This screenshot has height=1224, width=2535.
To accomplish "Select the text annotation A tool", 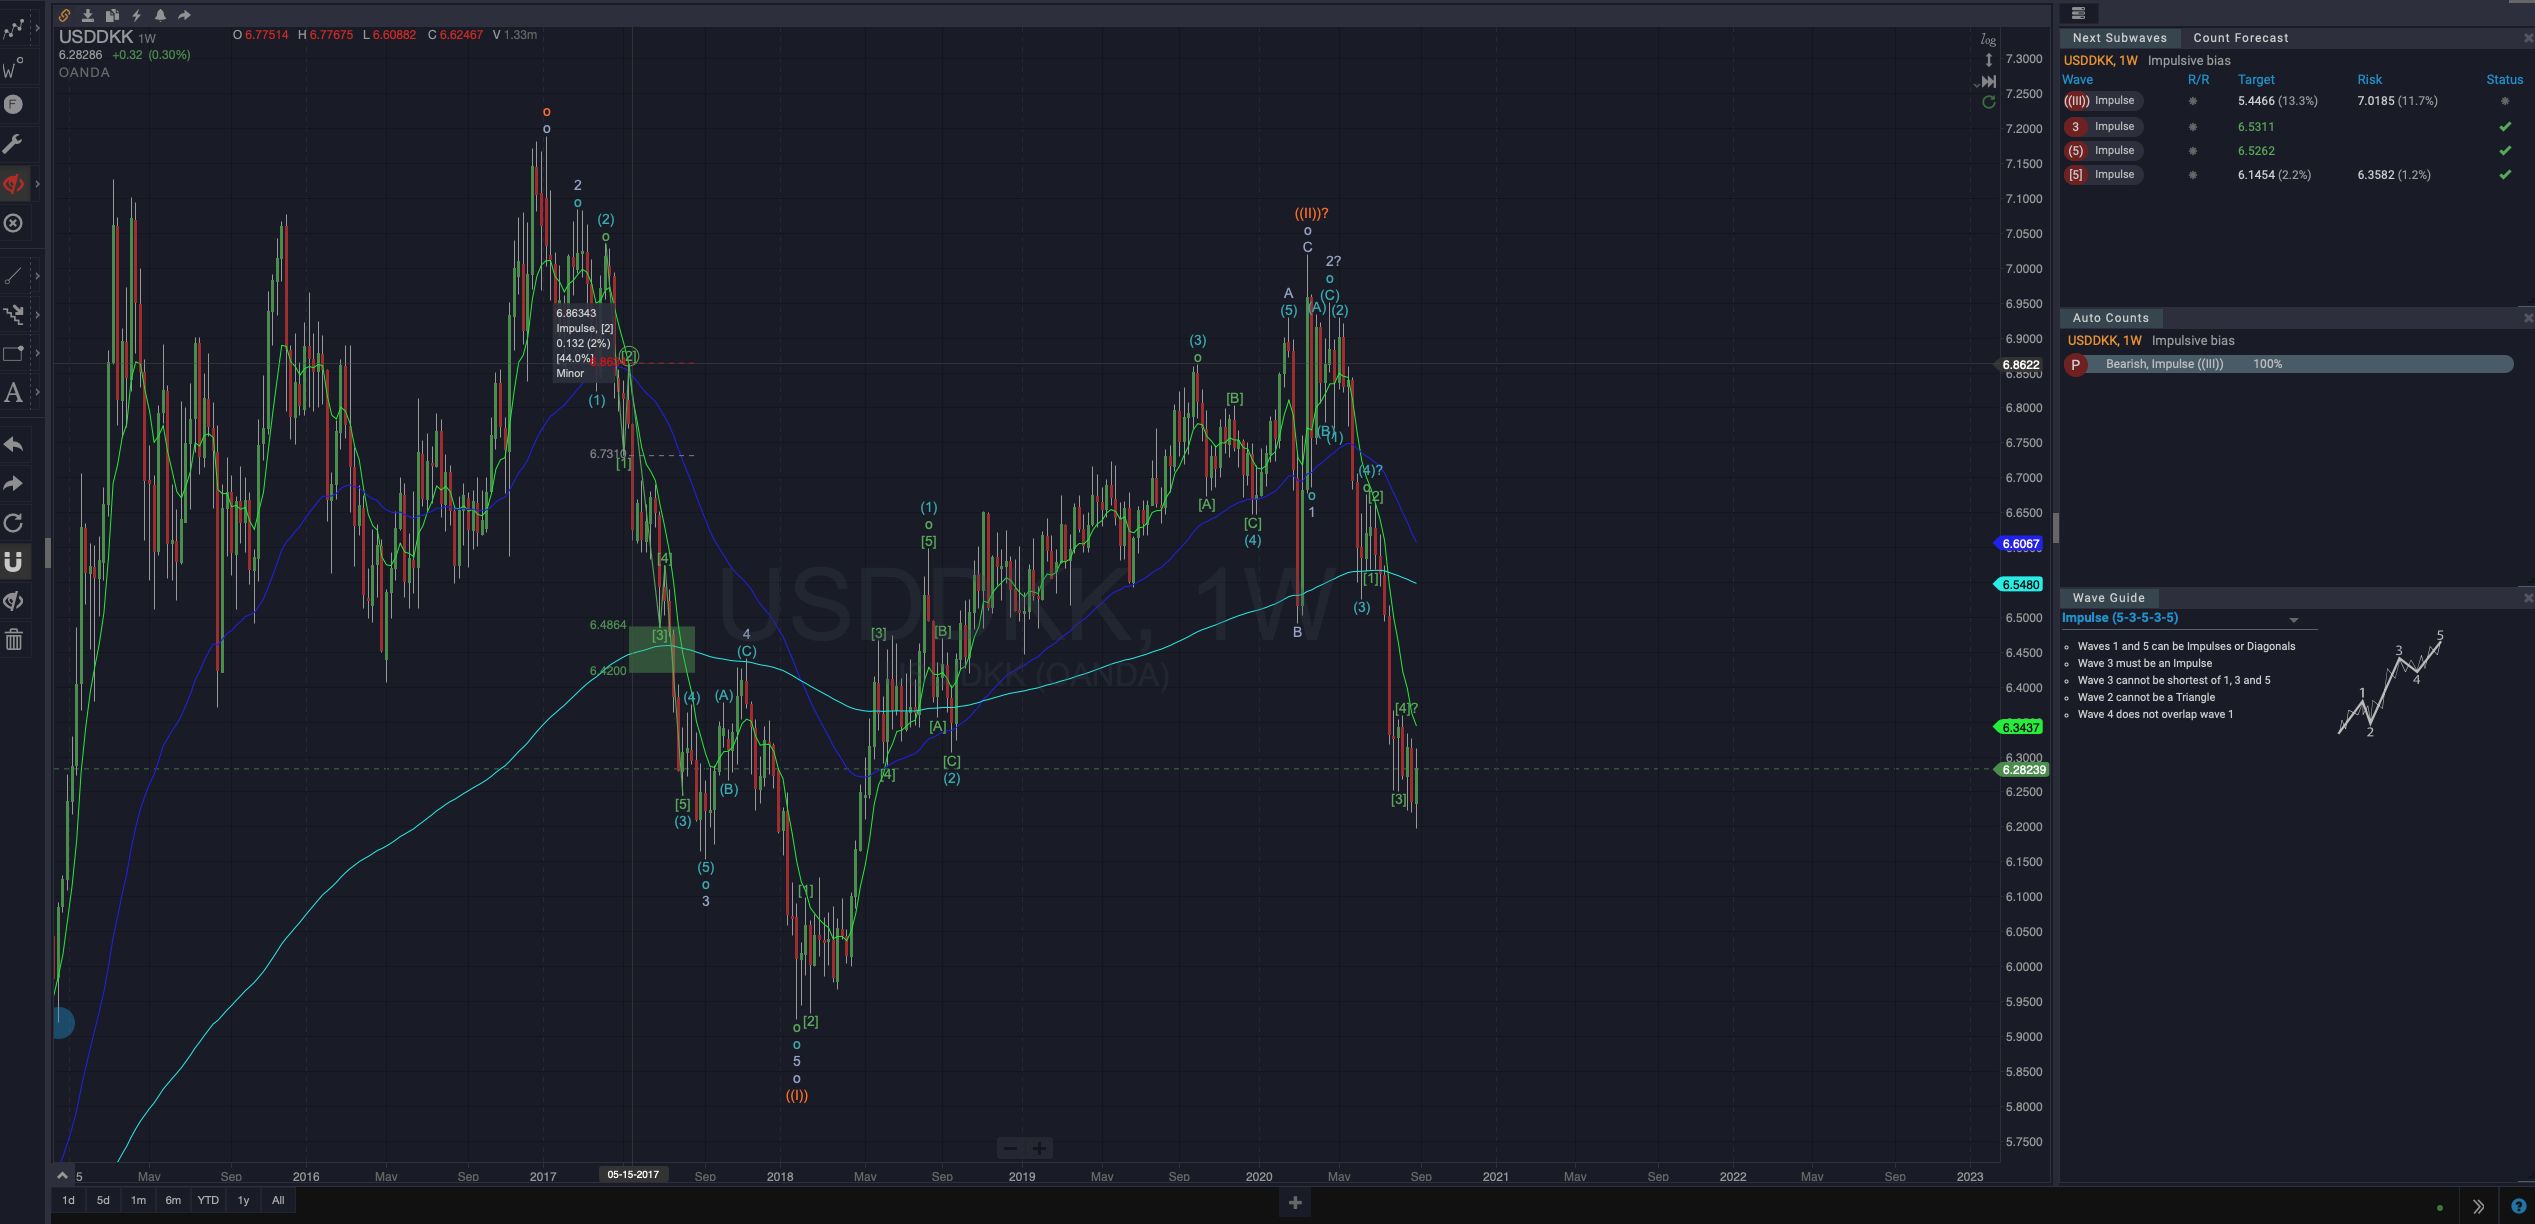I will (14, 392).
